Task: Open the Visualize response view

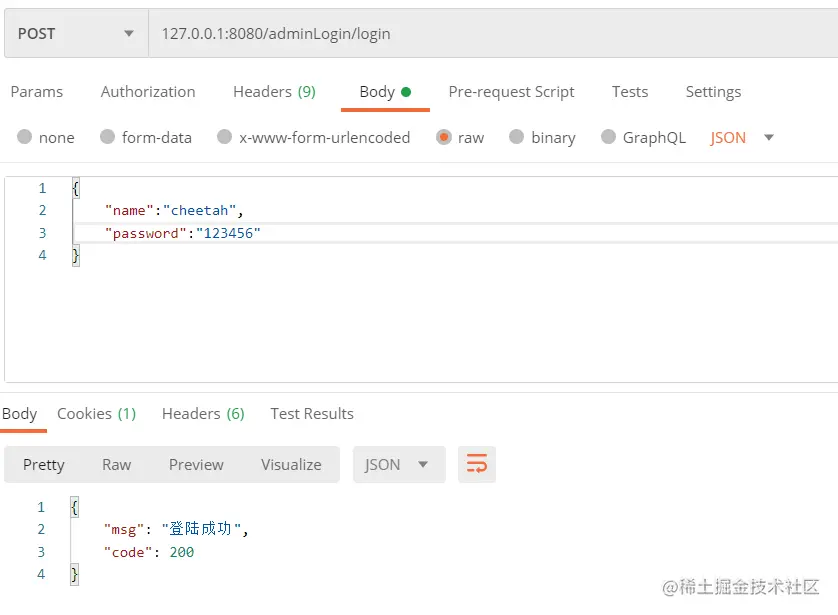Action: click(291, 464)
